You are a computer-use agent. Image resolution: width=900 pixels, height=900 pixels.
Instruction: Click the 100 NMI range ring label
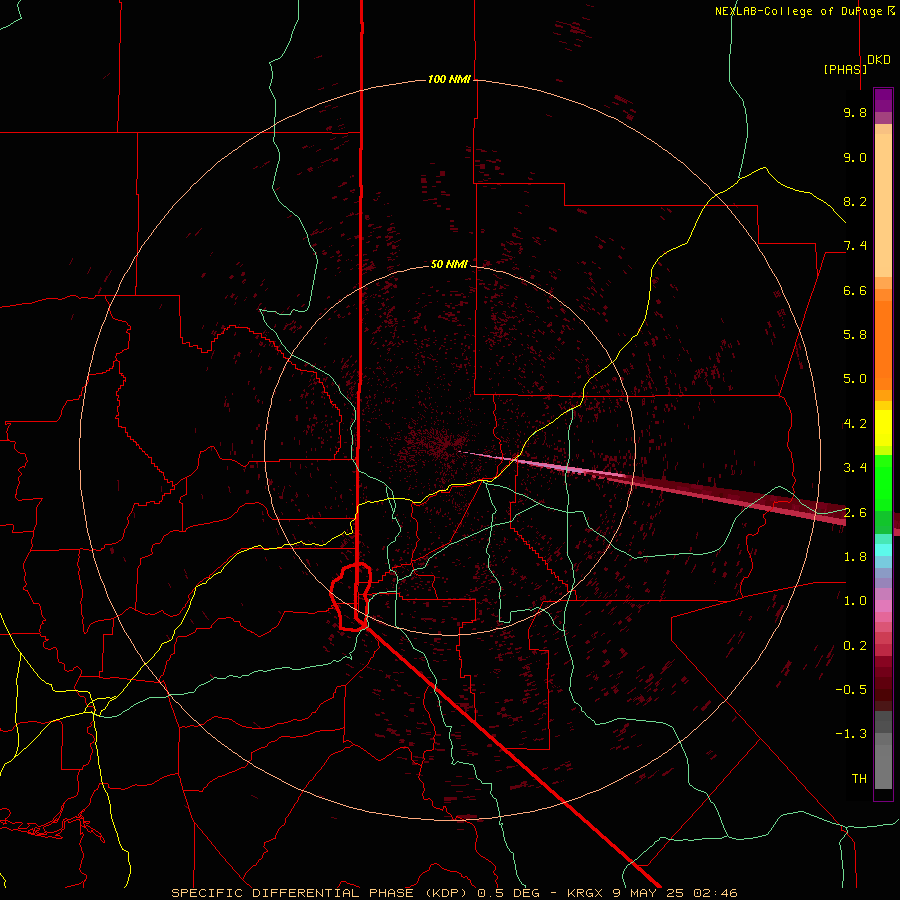(x=449, y=79)
